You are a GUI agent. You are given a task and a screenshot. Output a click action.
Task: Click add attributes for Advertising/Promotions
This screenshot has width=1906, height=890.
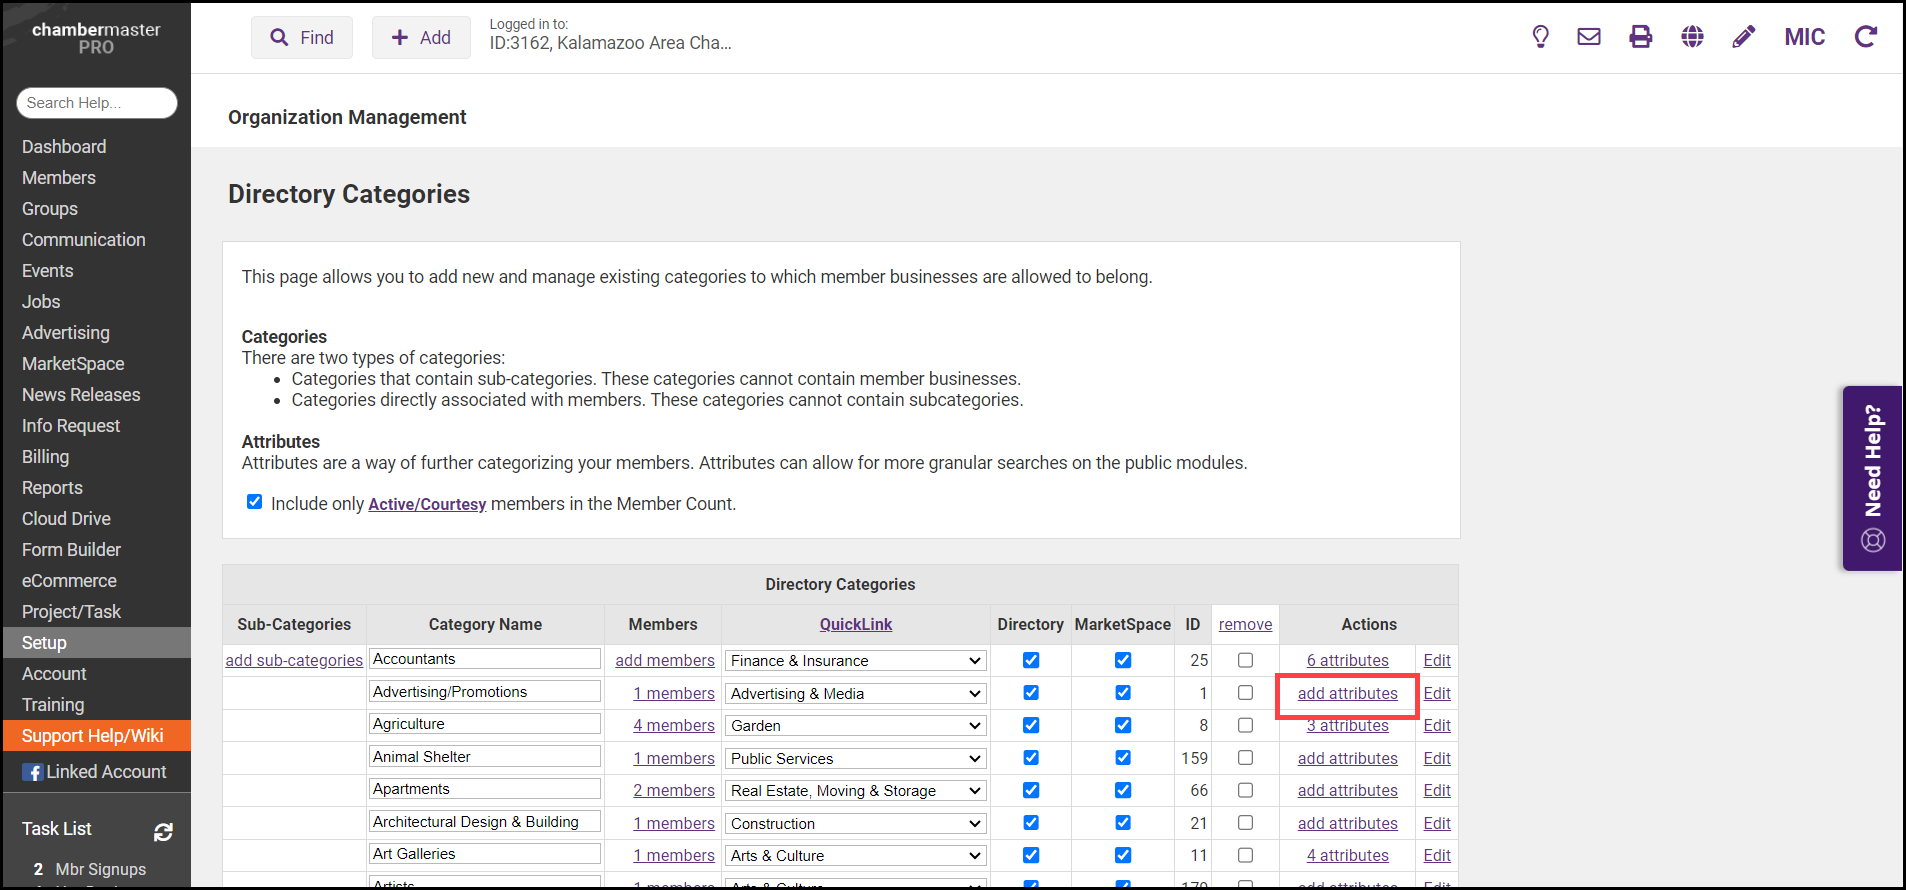1347,694
